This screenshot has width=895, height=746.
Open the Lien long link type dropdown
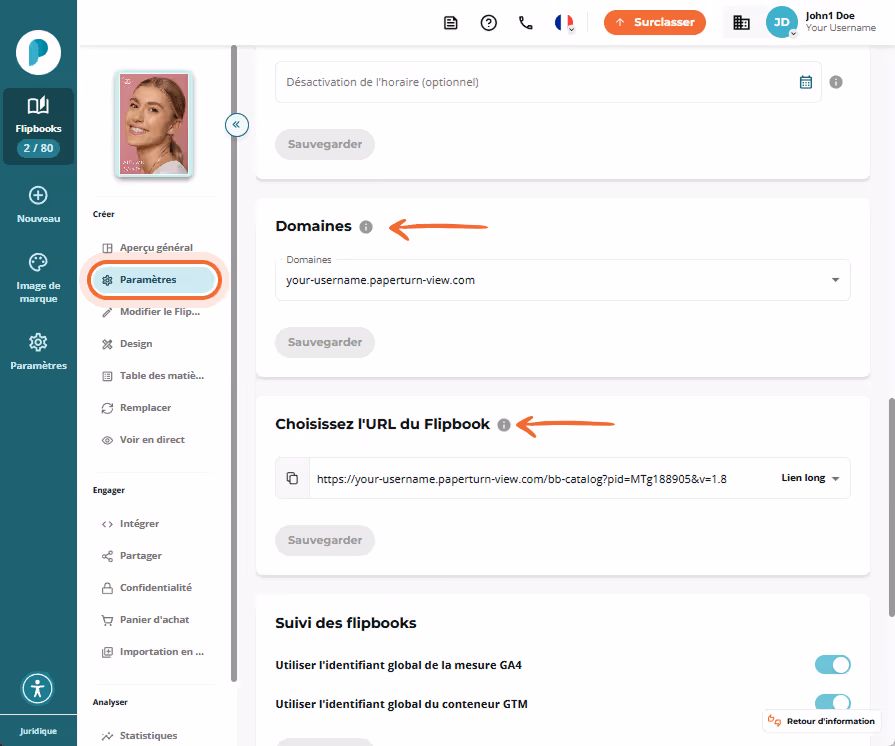(810, 478)
